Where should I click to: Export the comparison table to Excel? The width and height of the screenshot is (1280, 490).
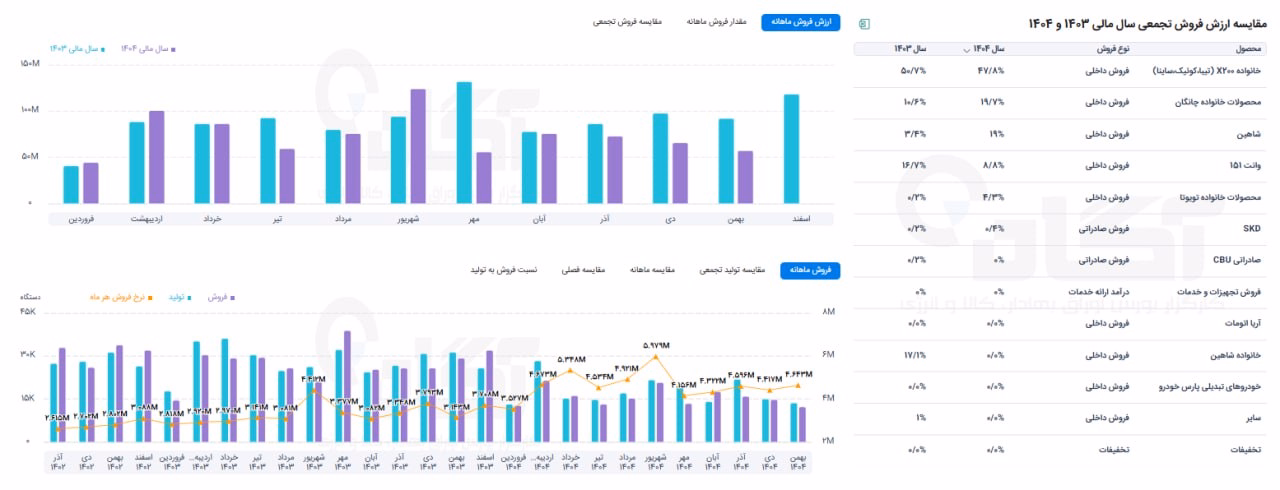pyautogui.click(x=865, y=23)
